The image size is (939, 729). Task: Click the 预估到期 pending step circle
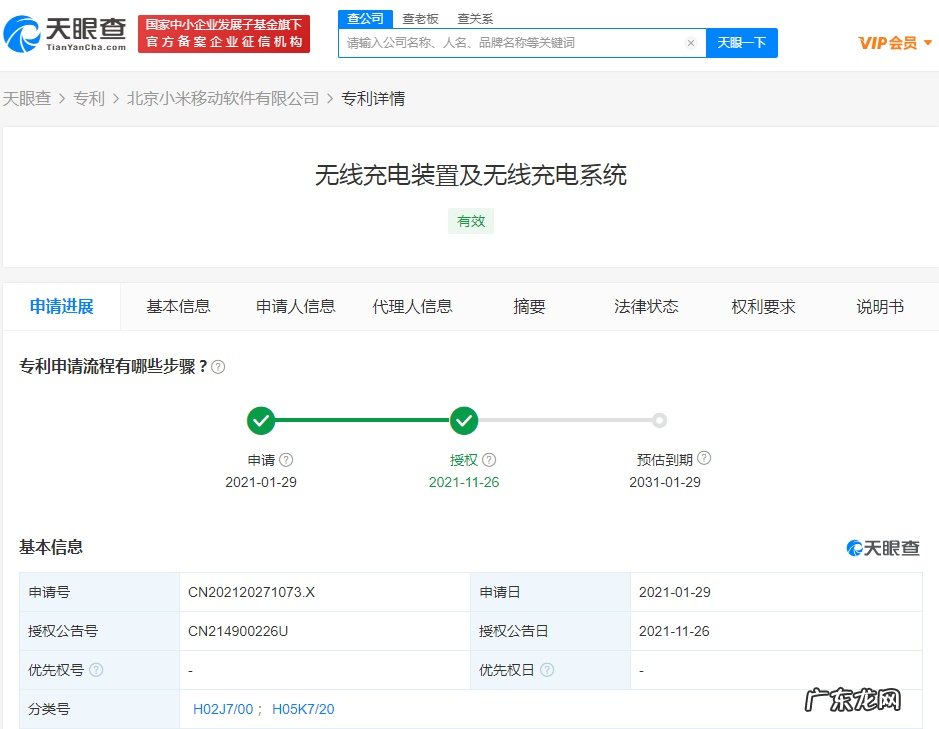[659, 420]
